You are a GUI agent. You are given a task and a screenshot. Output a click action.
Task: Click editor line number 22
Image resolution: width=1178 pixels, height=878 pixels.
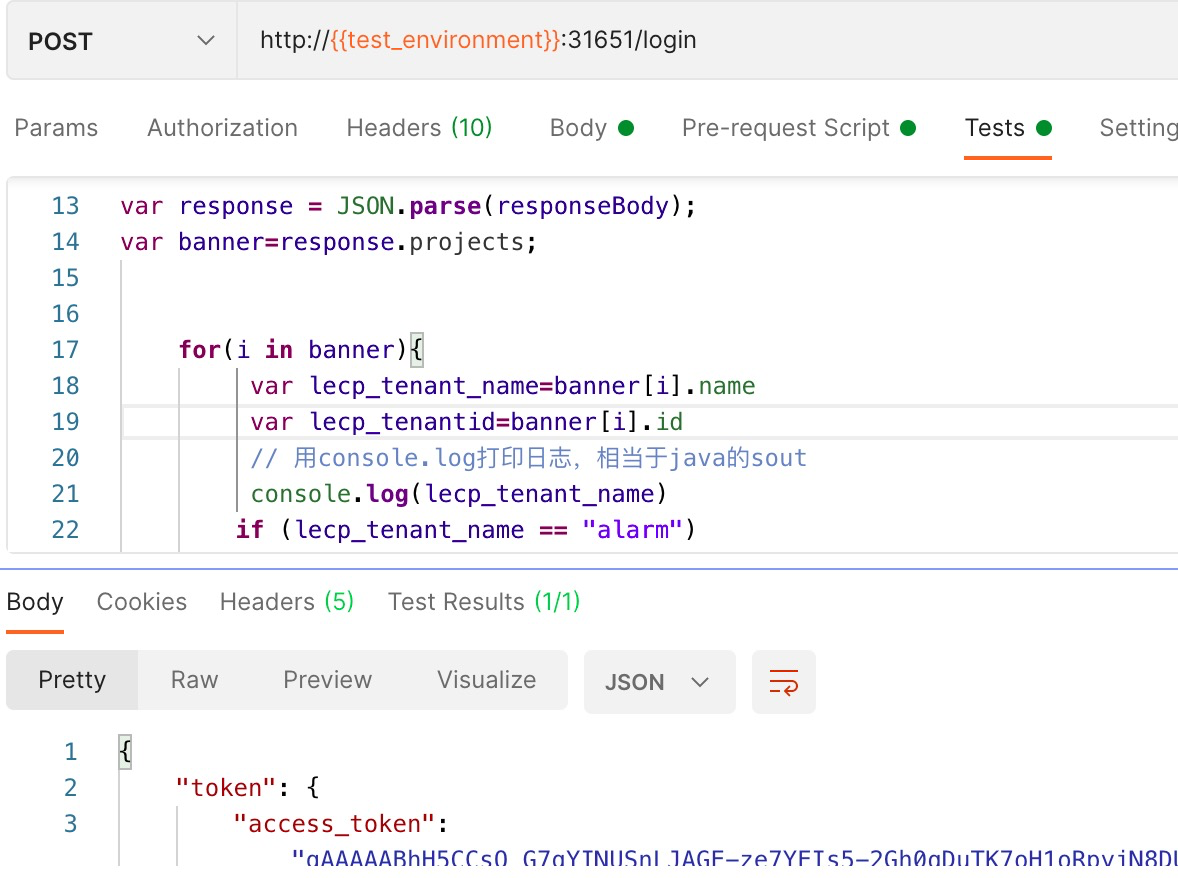click(65, 530)
